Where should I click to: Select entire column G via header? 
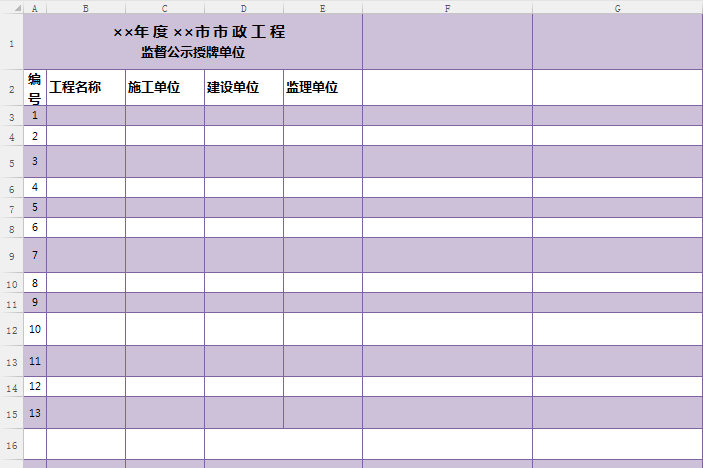[617, 8]
